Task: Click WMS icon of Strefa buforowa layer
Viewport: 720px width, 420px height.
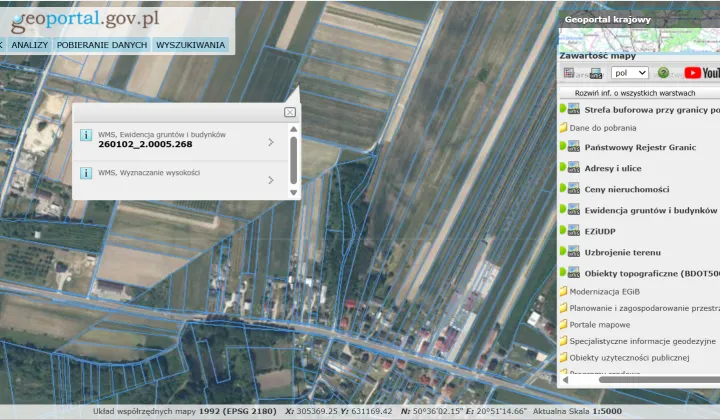Action: coord(574,110)
